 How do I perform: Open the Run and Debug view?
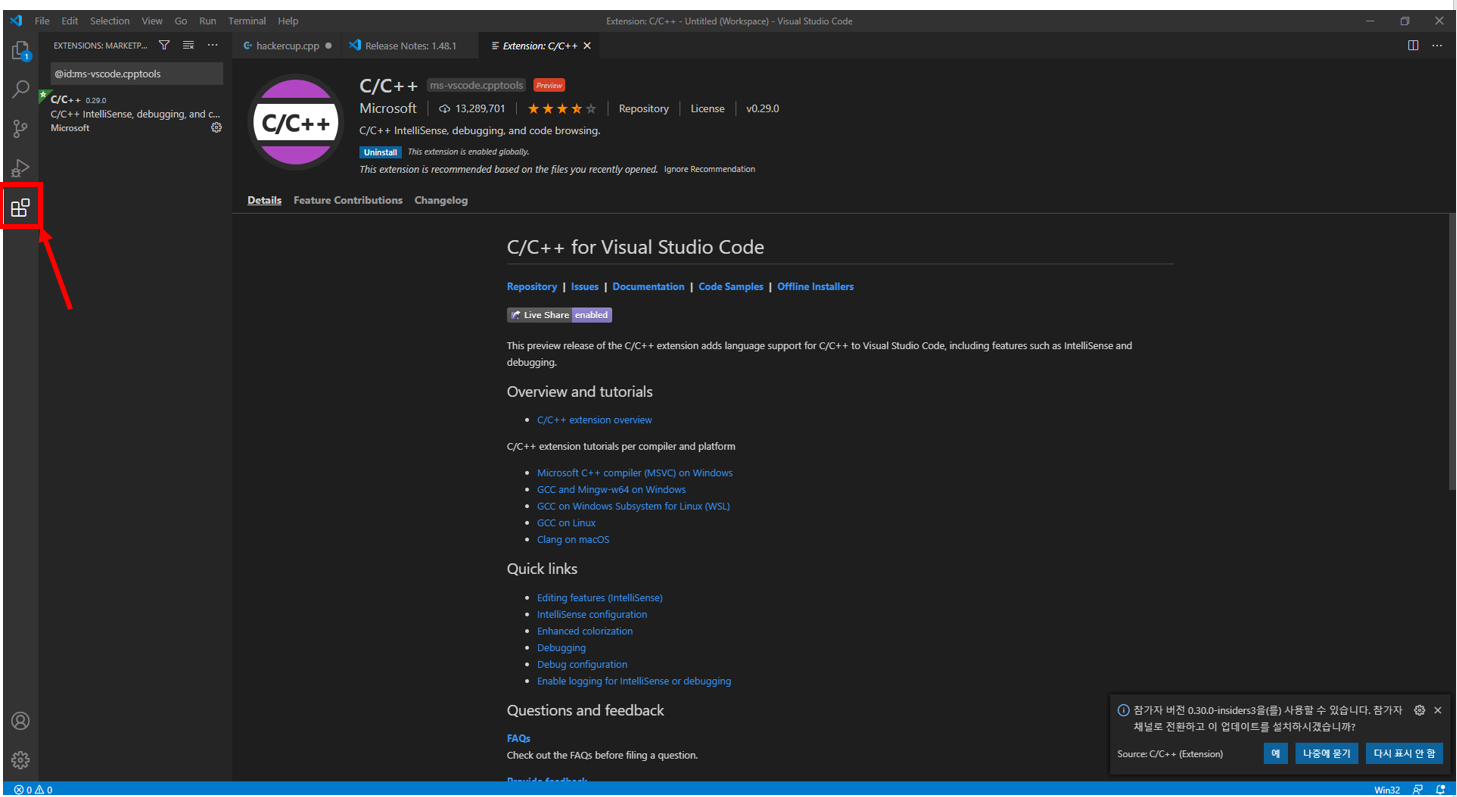[20, 168]
